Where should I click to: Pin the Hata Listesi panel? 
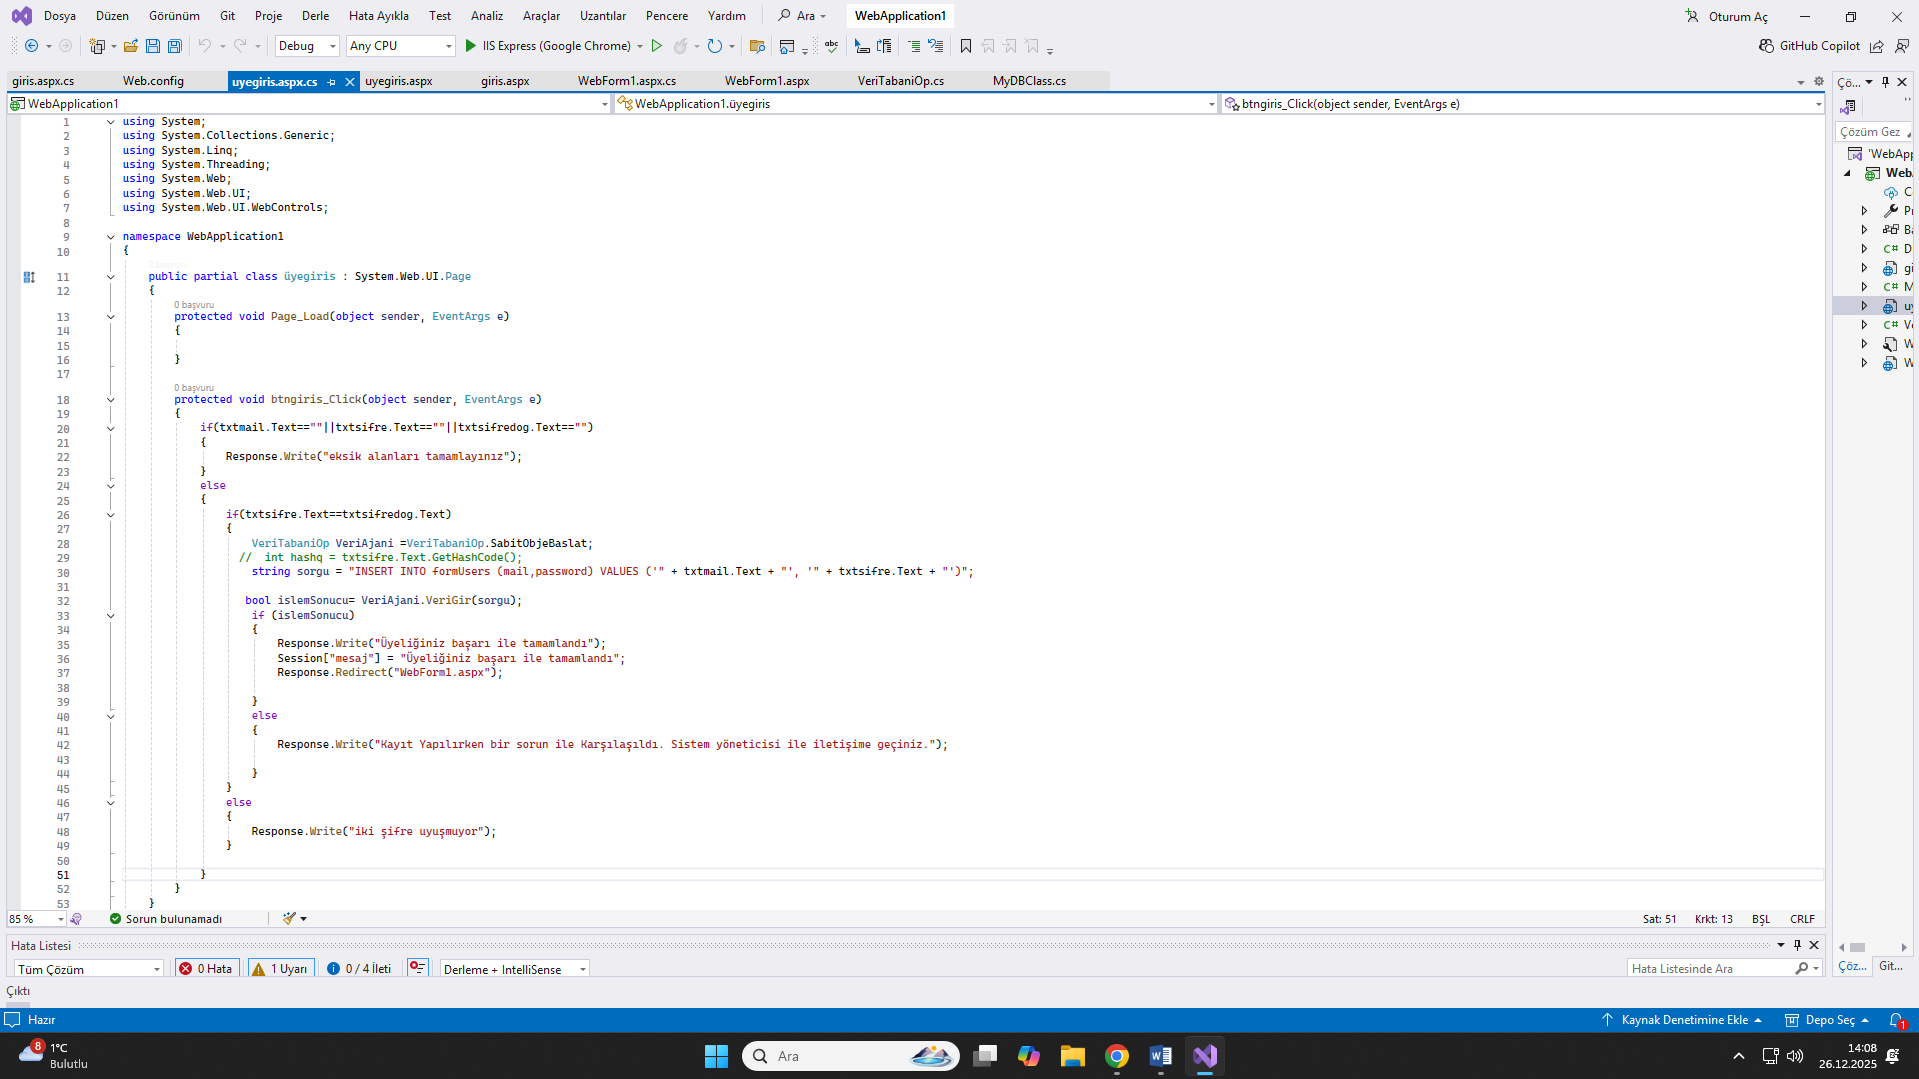click(x=1797, y=945)
